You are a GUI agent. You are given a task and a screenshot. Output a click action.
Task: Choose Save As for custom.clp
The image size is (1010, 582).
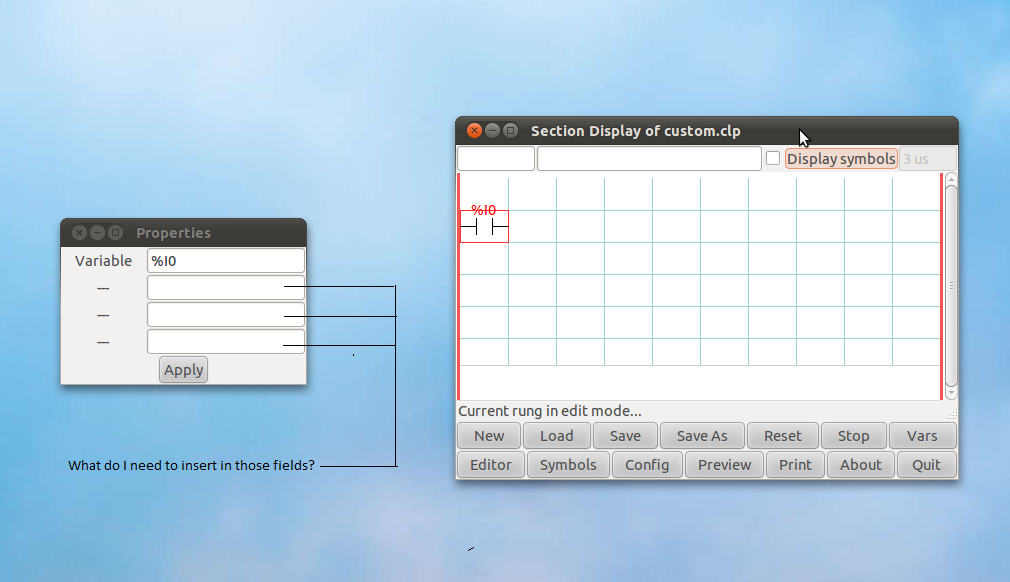[x=702, y=436]
